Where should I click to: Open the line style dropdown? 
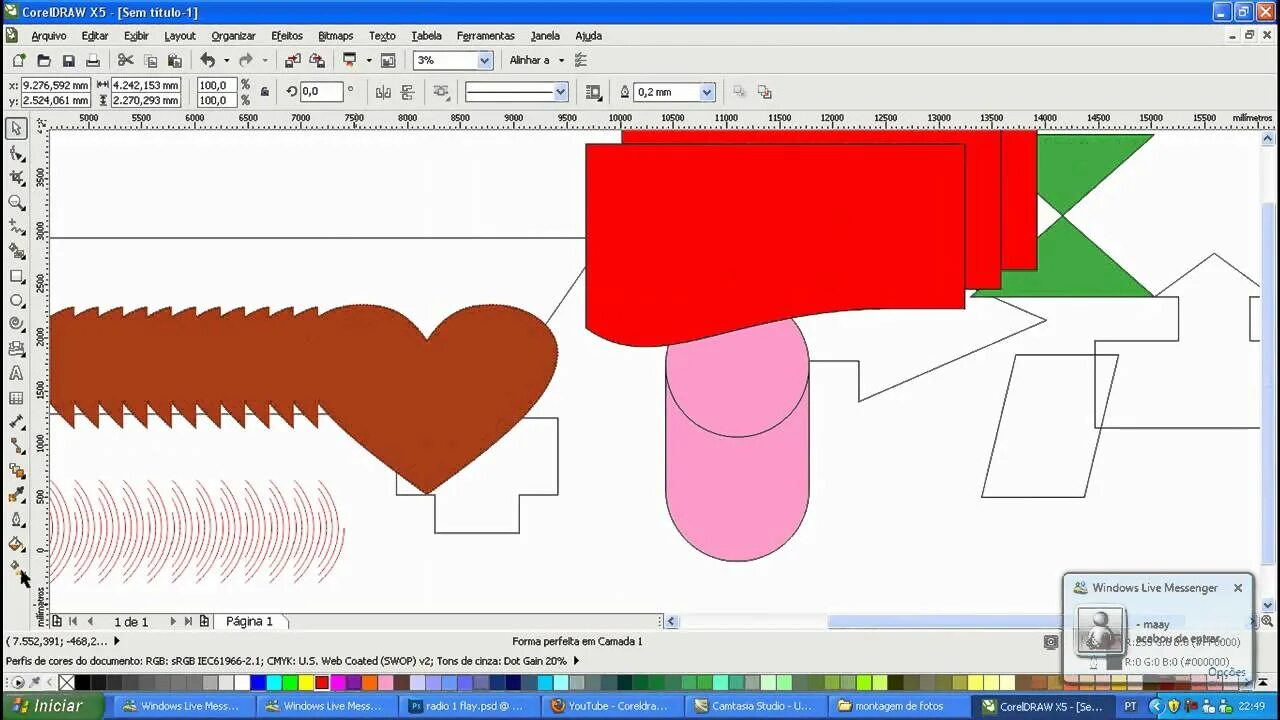point(560,92)
